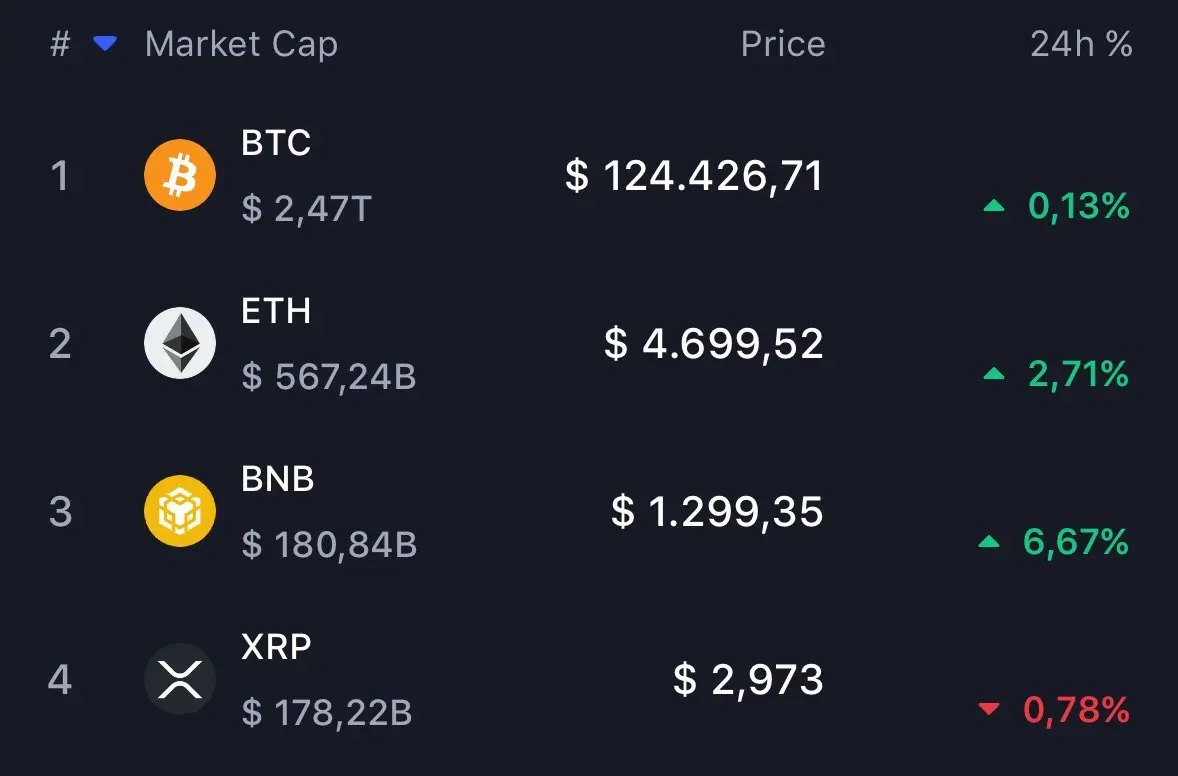Open the BTC coin name link

click(x=276, y=143)
